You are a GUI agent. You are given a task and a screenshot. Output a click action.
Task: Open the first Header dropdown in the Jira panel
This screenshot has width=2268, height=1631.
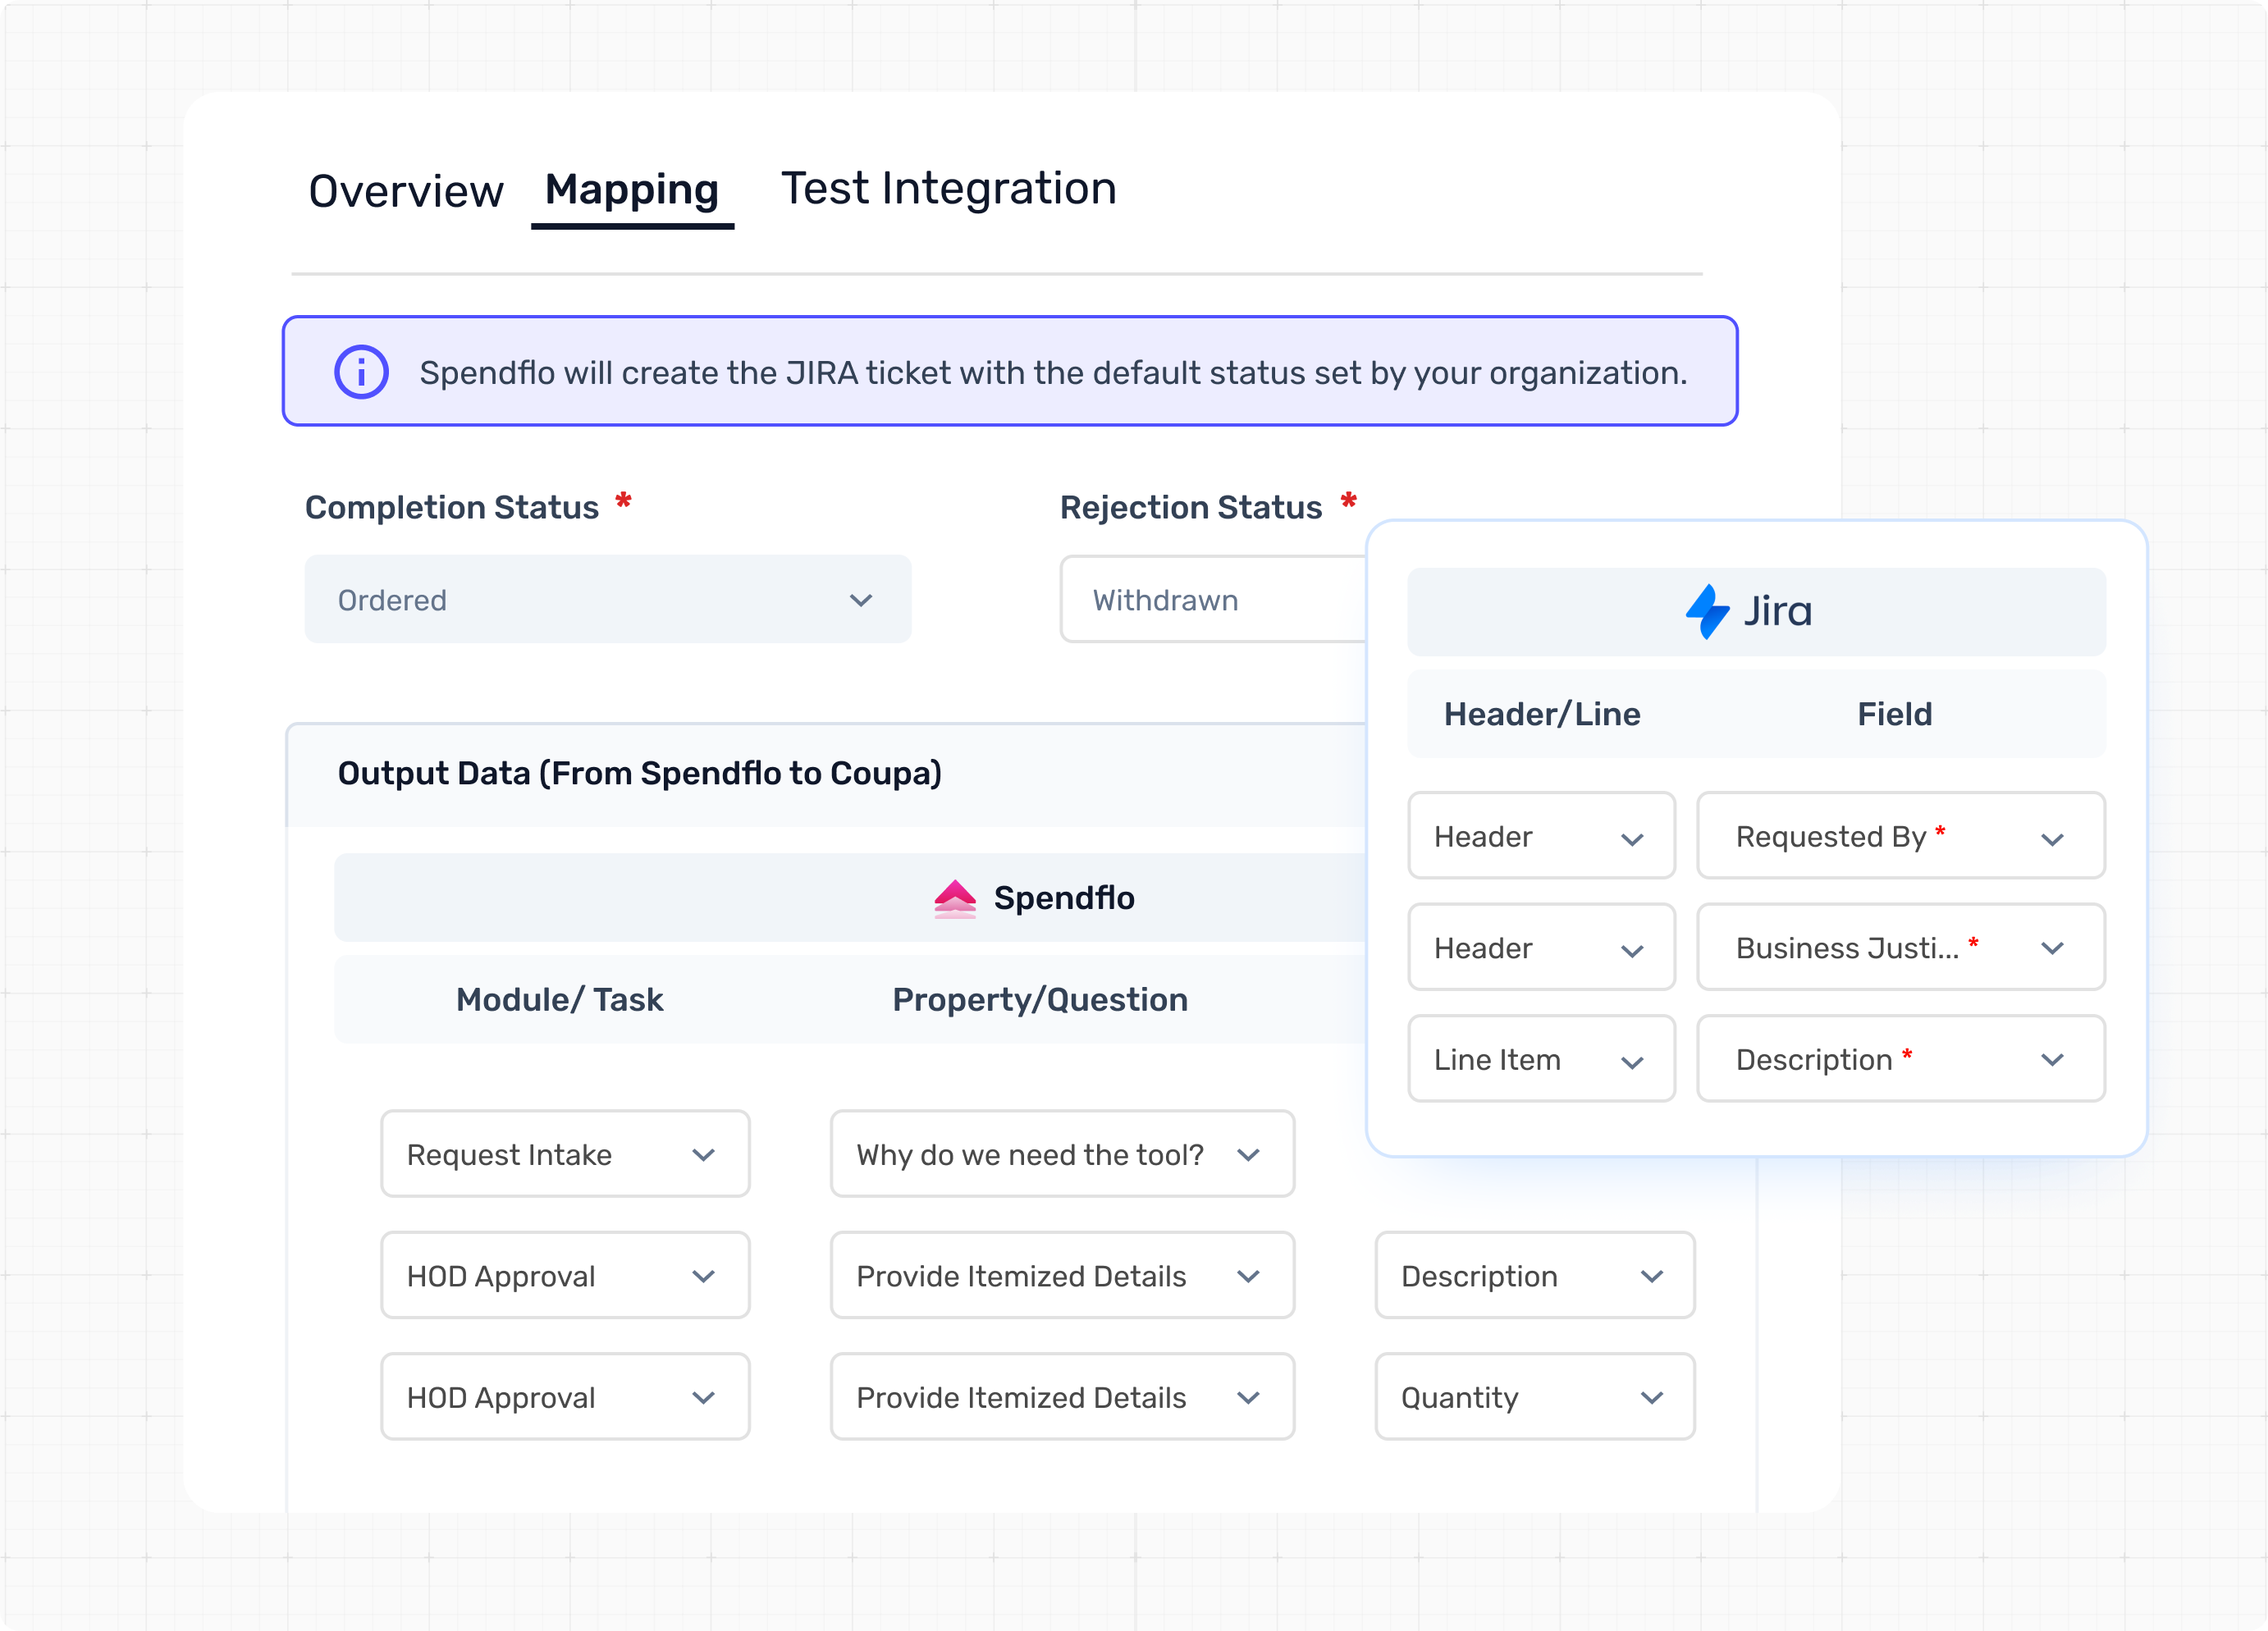coord(1540,837)
